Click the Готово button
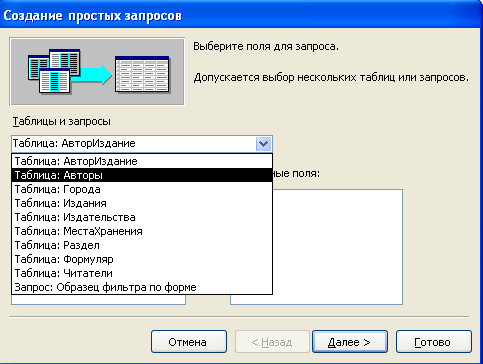Screen dimensions: 483x364 (x=434, y=342)
